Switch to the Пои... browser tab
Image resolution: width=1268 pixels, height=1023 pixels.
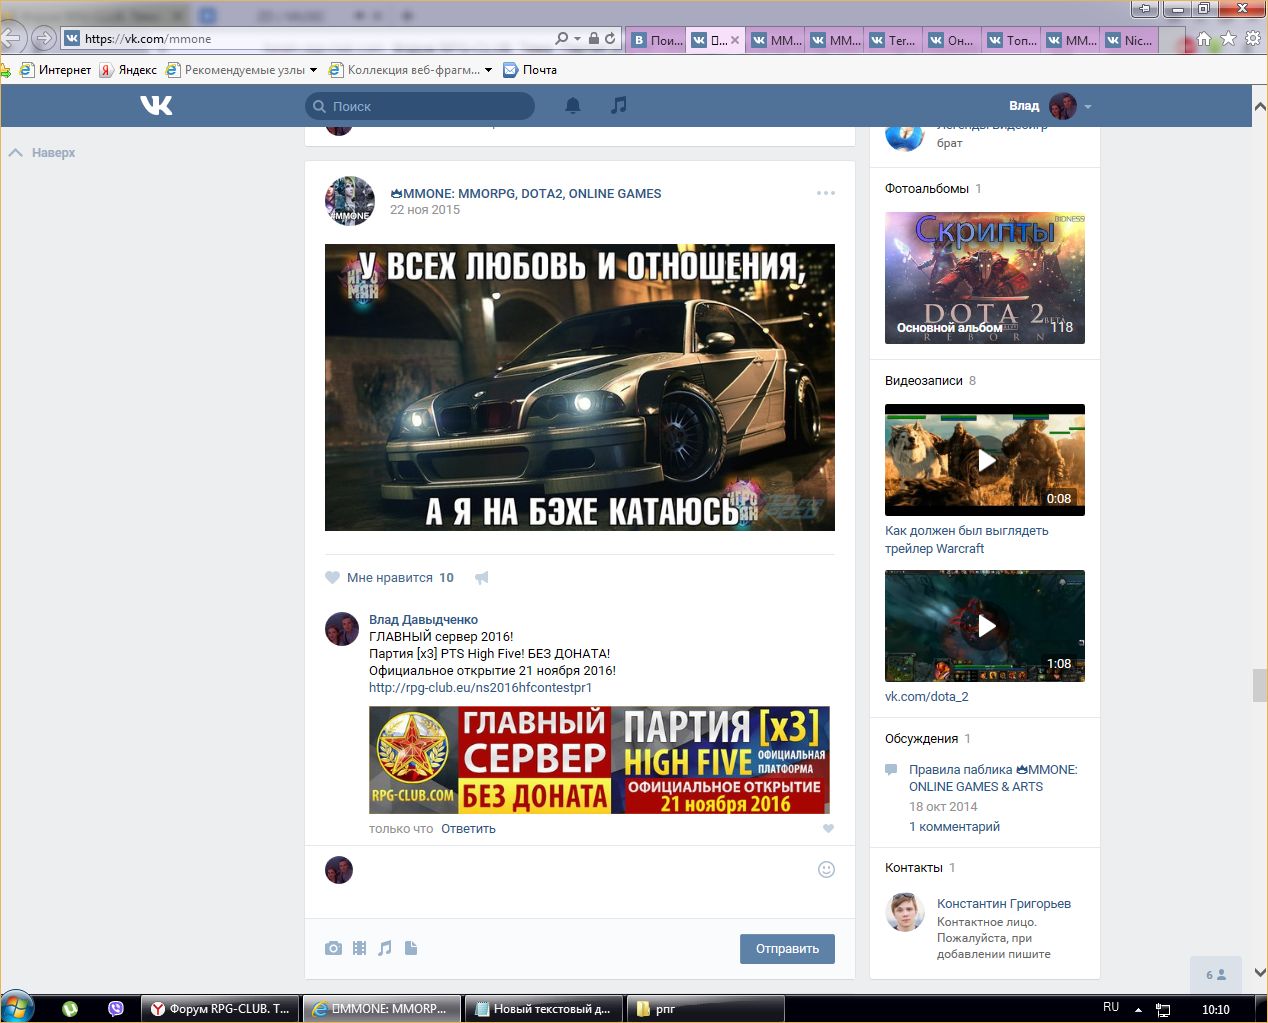(x=657, y=40)
